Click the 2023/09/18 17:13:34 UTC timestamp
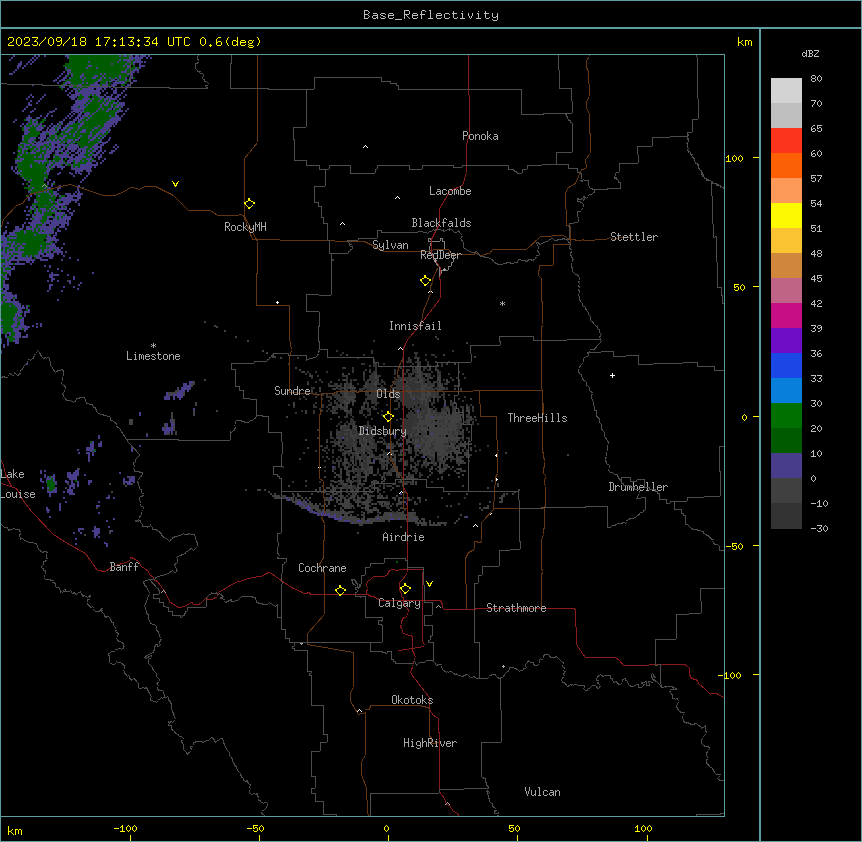Viewport: 862px width, 842px height. (99, 42)
